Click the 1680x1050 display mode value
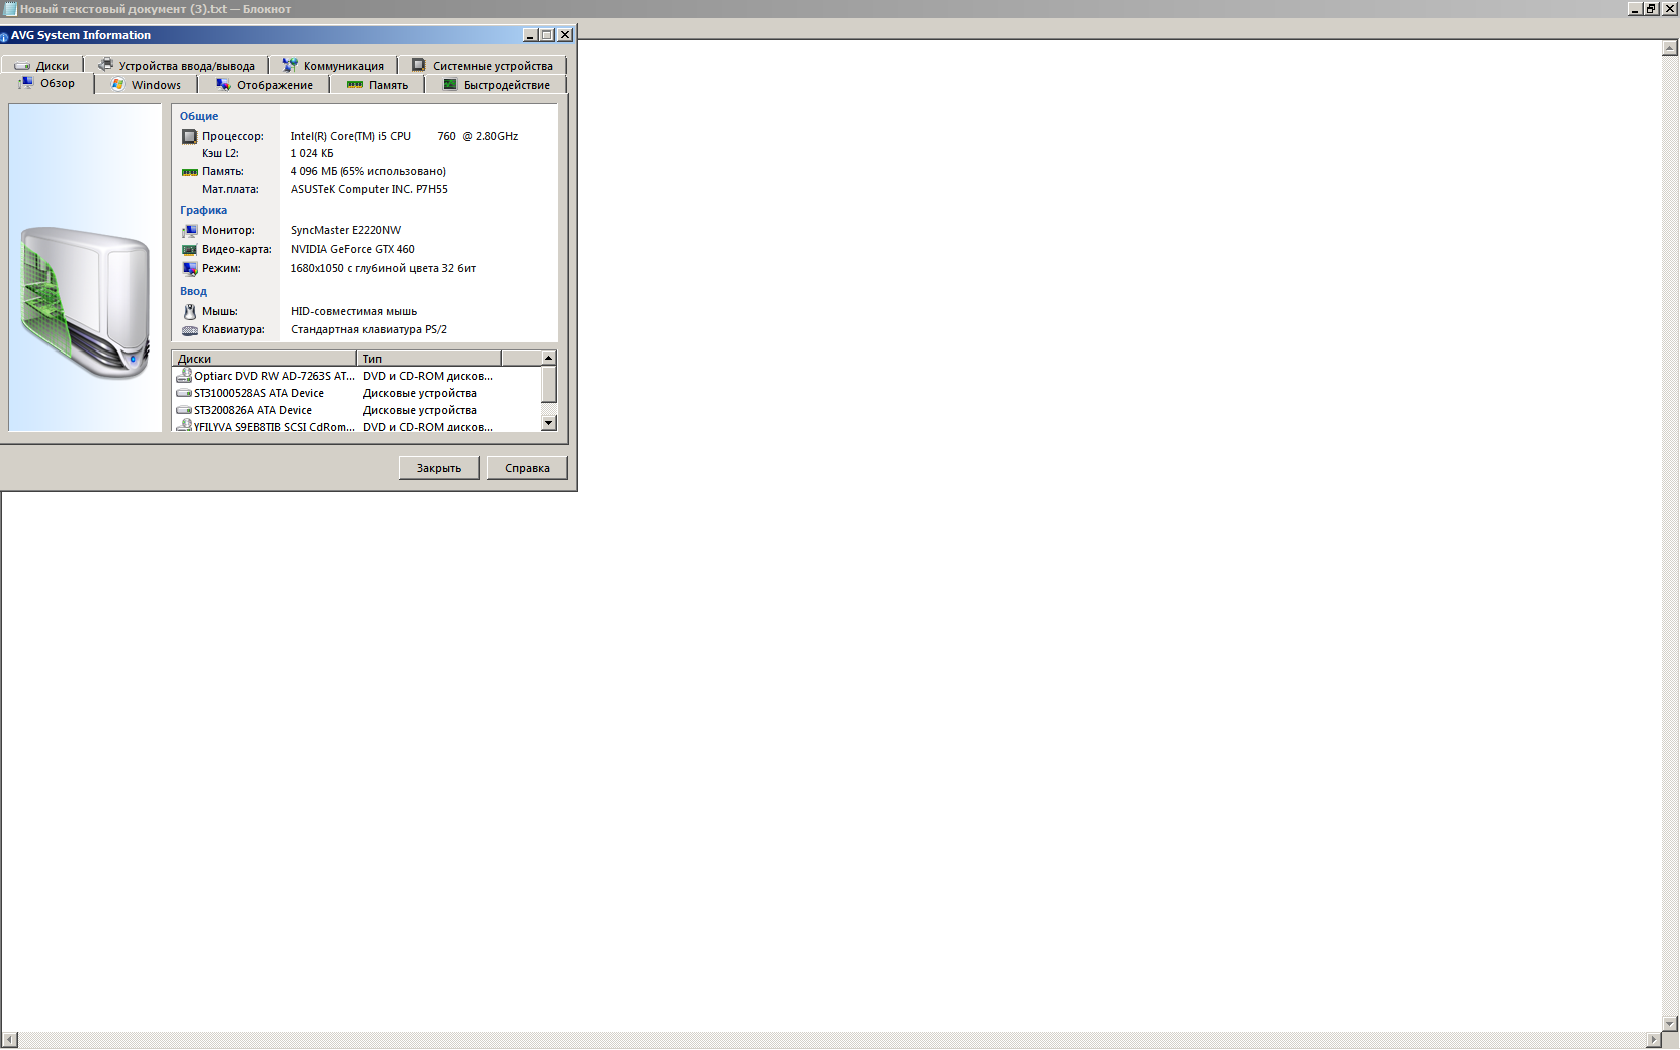Viewport: 1680px width, 1050px height. [x=383, y=268]
